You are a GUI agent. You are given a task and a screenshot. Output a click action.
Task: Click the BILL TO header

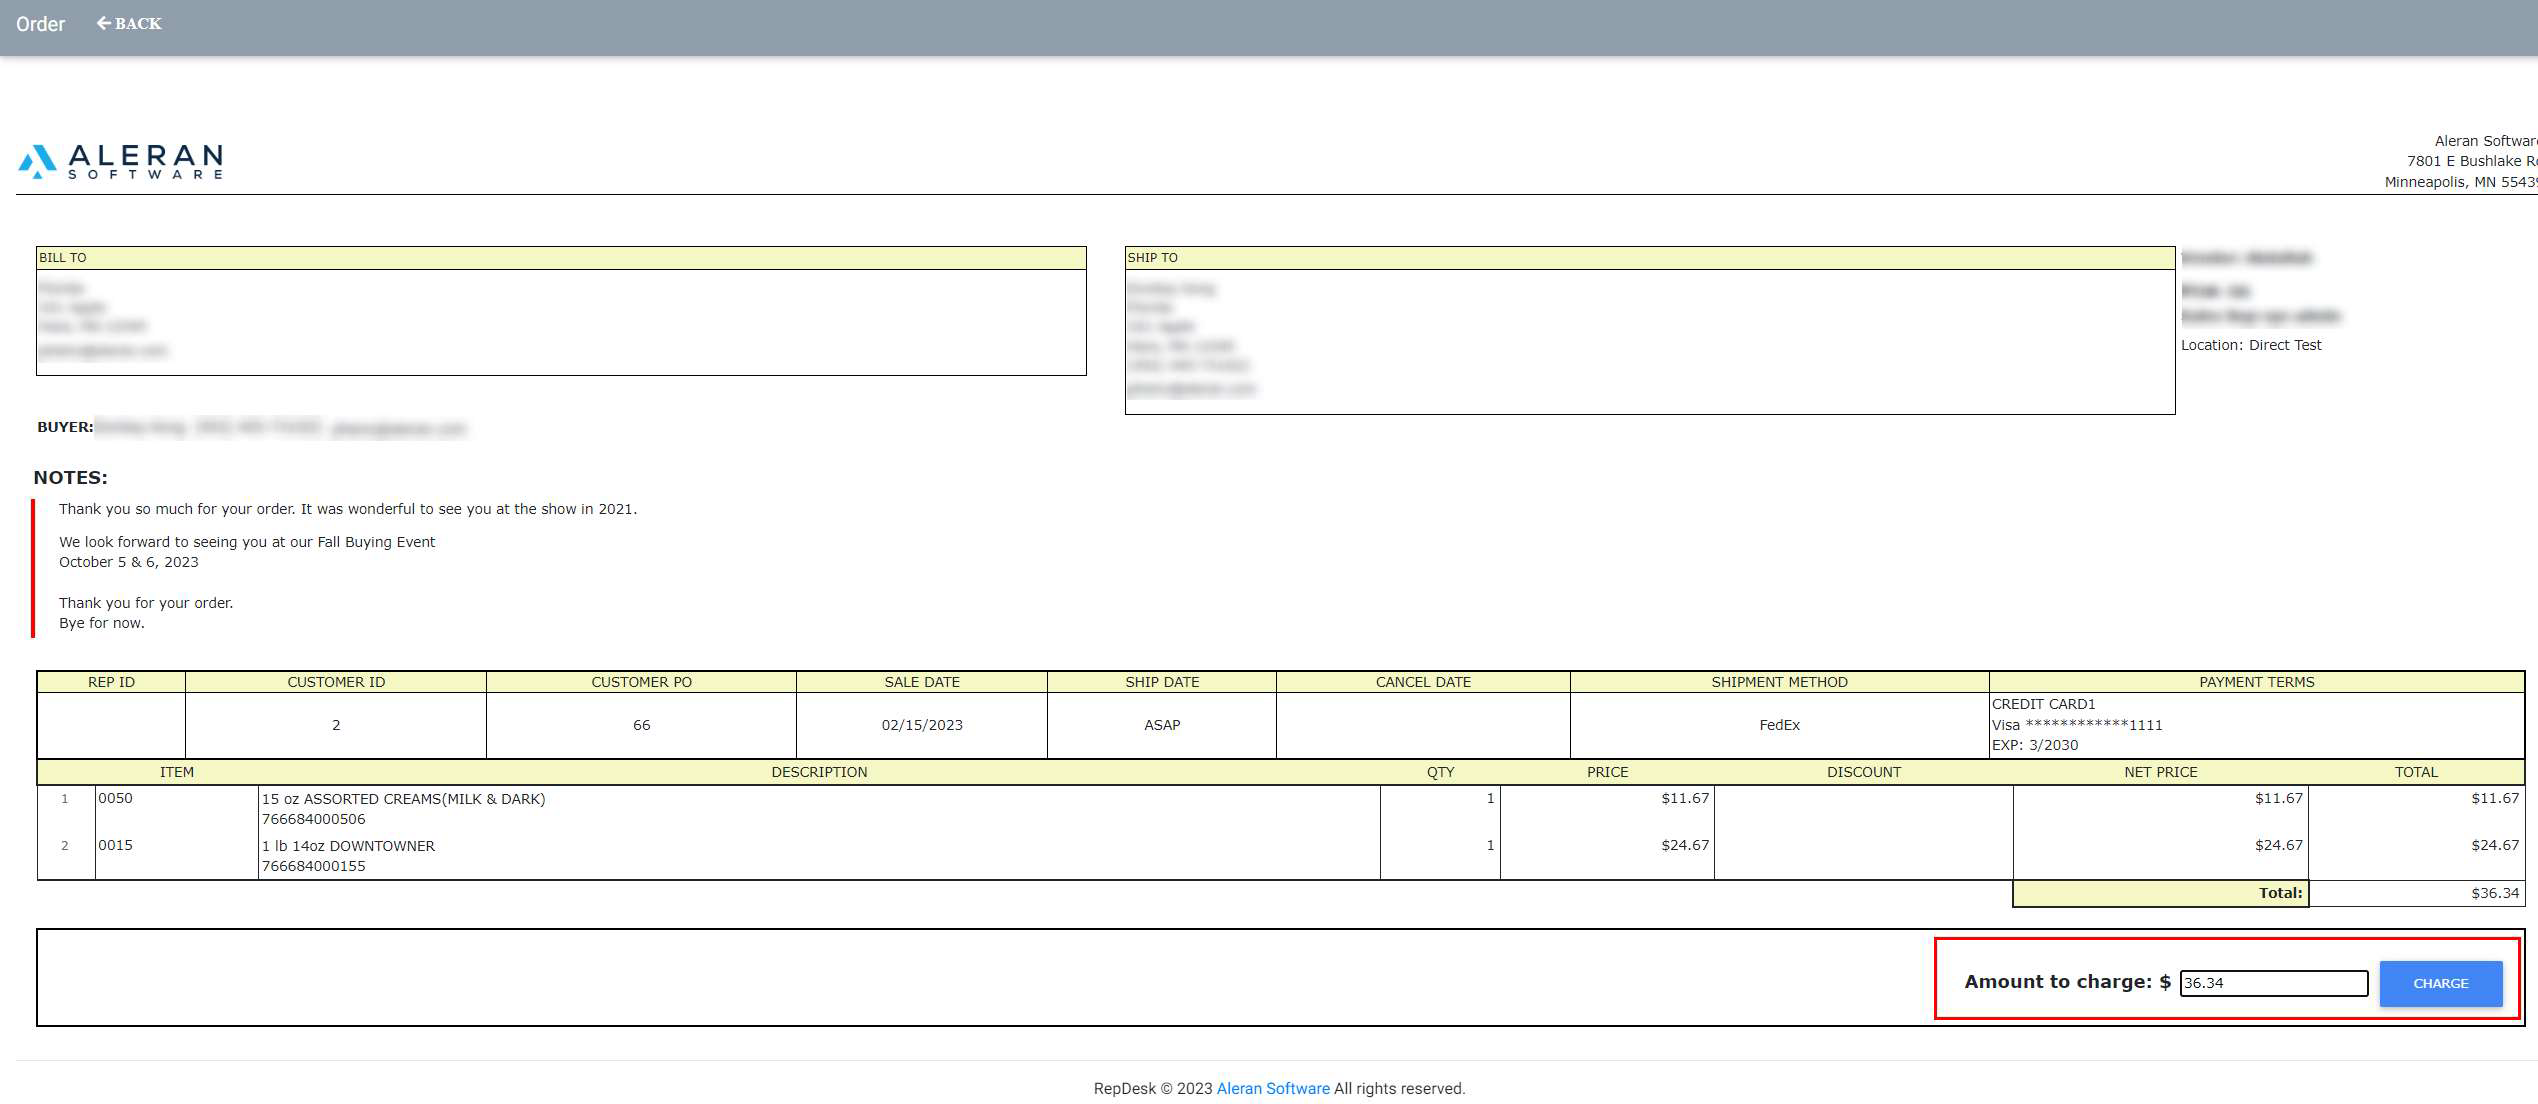click(561, 258)
